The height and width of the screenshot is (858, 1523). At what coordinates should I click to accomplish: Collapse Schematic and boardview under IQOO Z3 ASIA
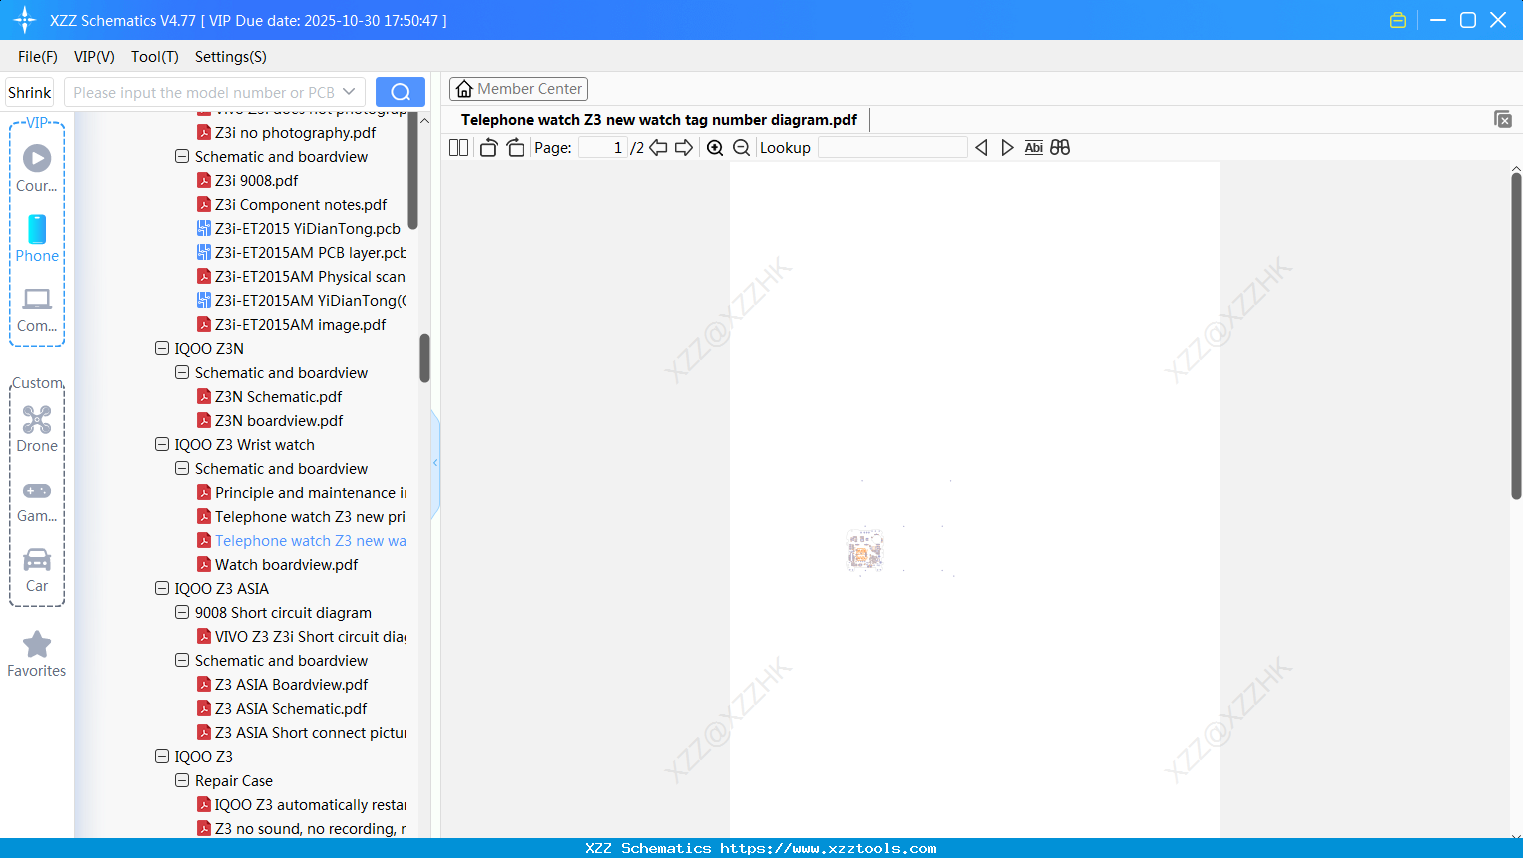point(182,661)
